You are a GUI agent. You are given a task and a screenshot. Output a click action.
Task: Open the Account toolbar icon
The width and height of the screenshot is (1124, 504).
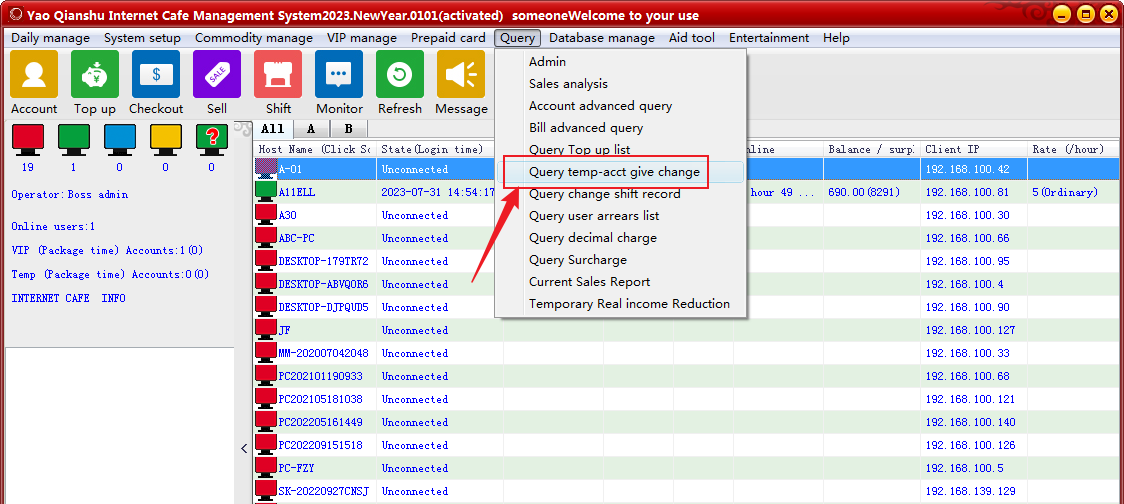coord(34,75)
